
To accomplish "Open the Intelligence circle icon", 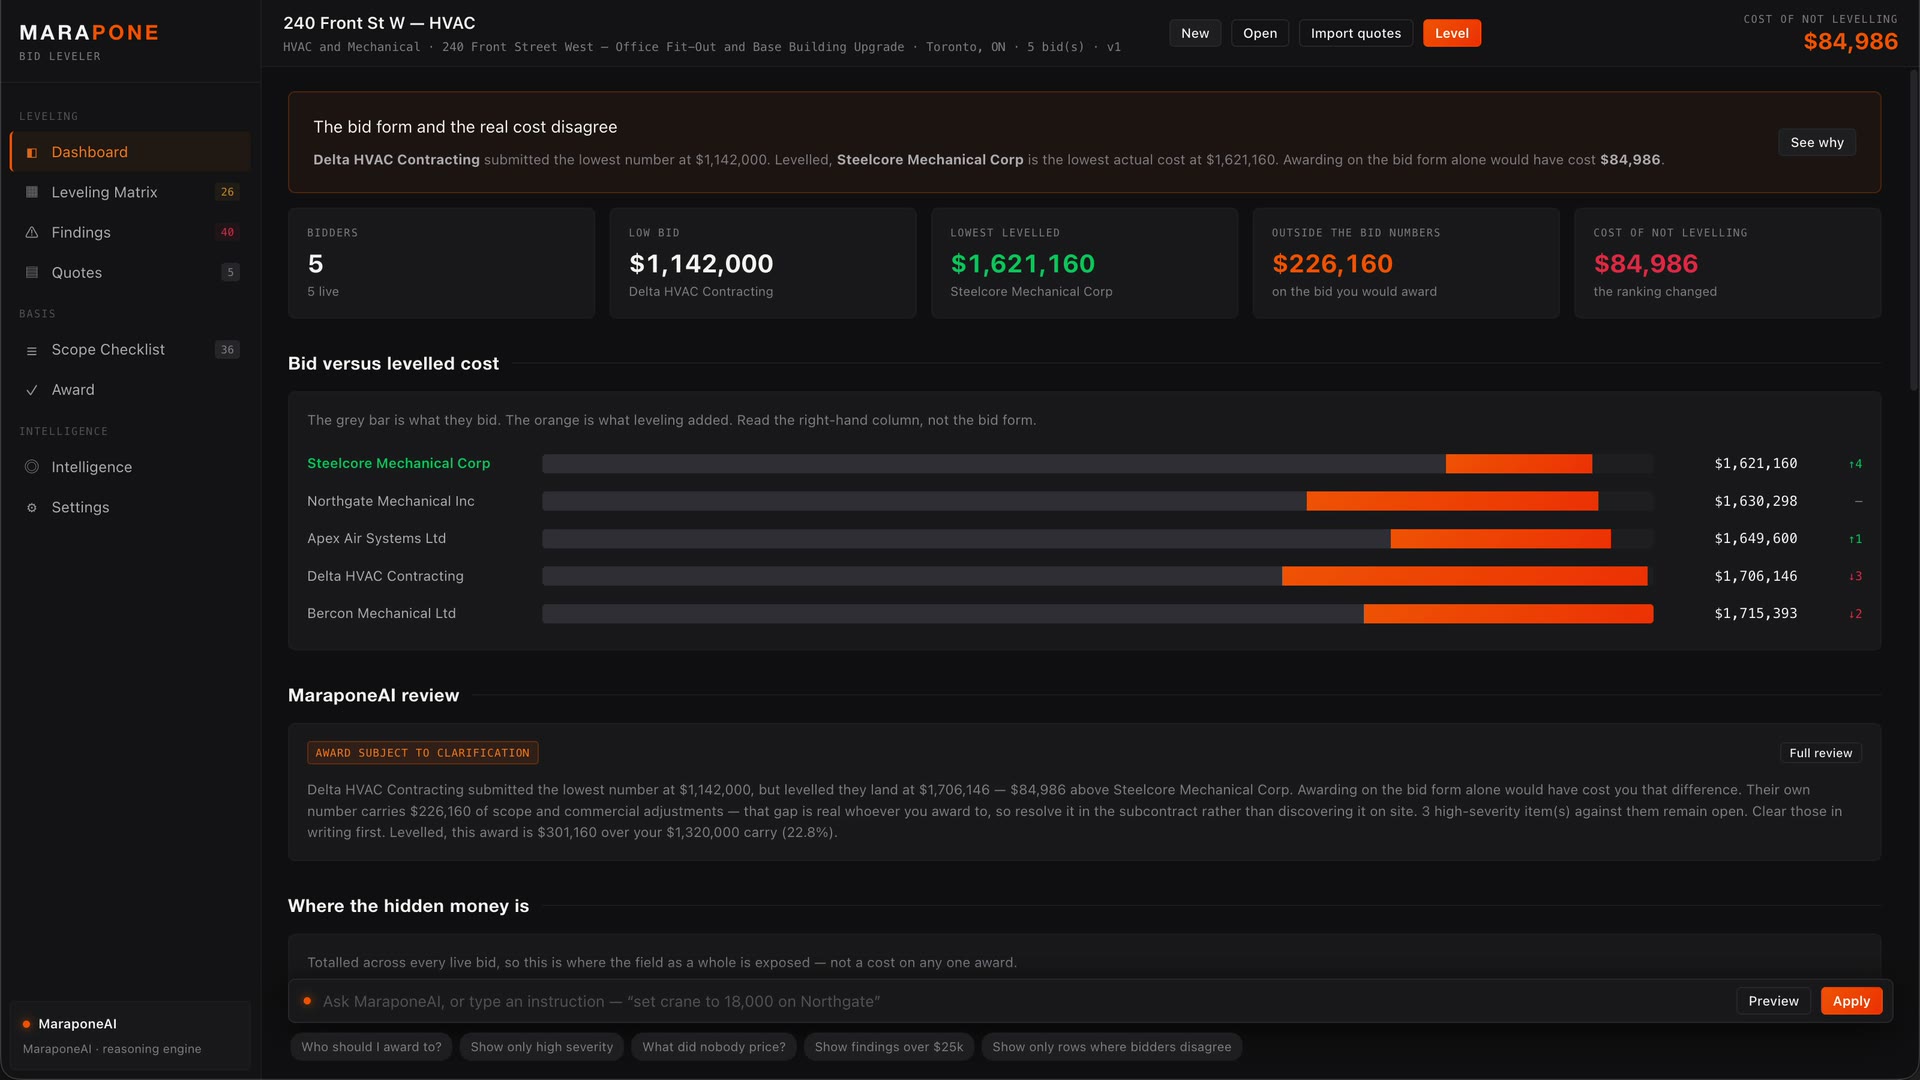I will coord(32,467).
